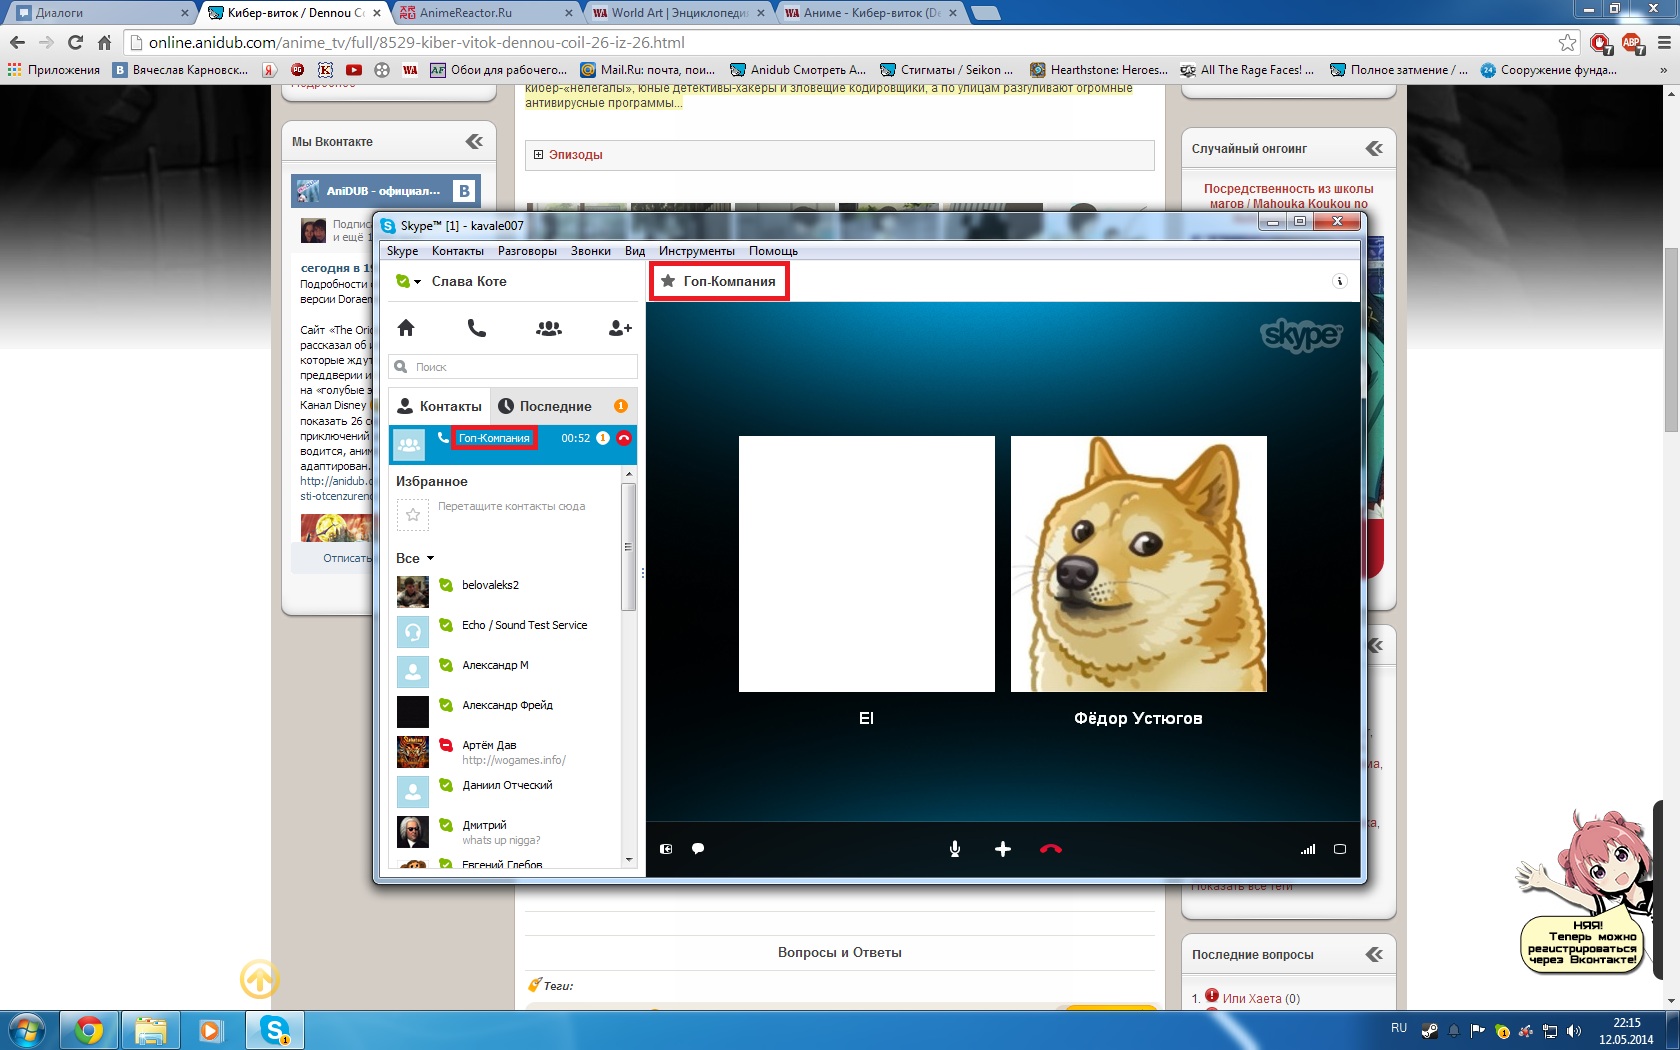Click the scroll-to-top arrow on page
1680x1050 pixels.
(x=260, y=979)
